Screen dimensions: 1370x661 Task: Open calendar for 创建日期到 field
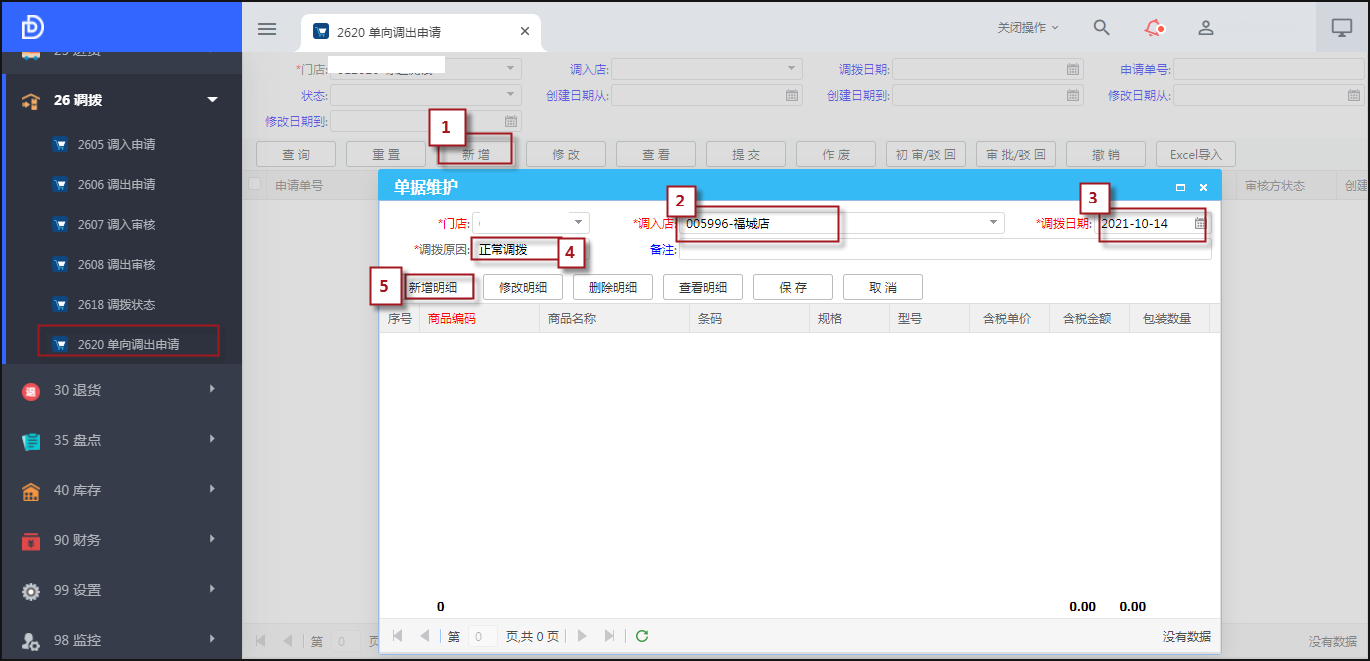click(1072, 95)
